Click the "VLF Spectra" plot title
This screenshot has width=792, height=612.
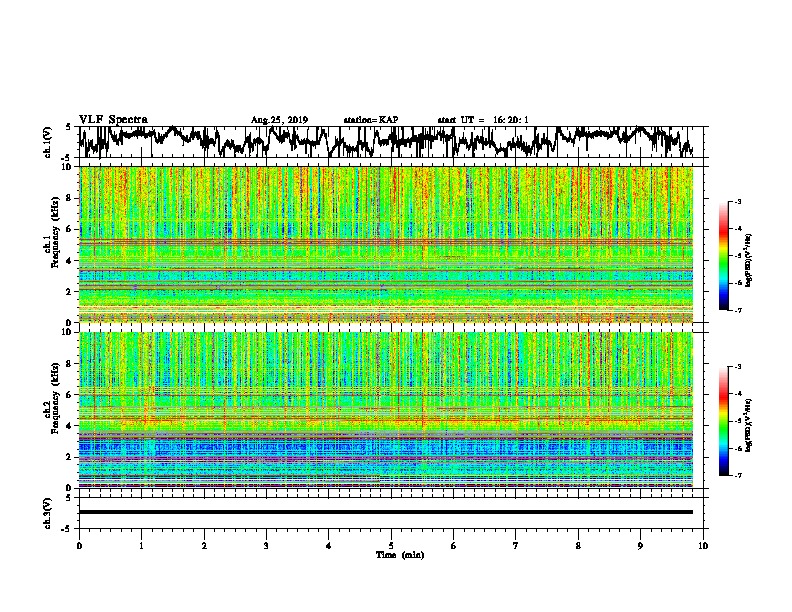click(x=113, y=120)
